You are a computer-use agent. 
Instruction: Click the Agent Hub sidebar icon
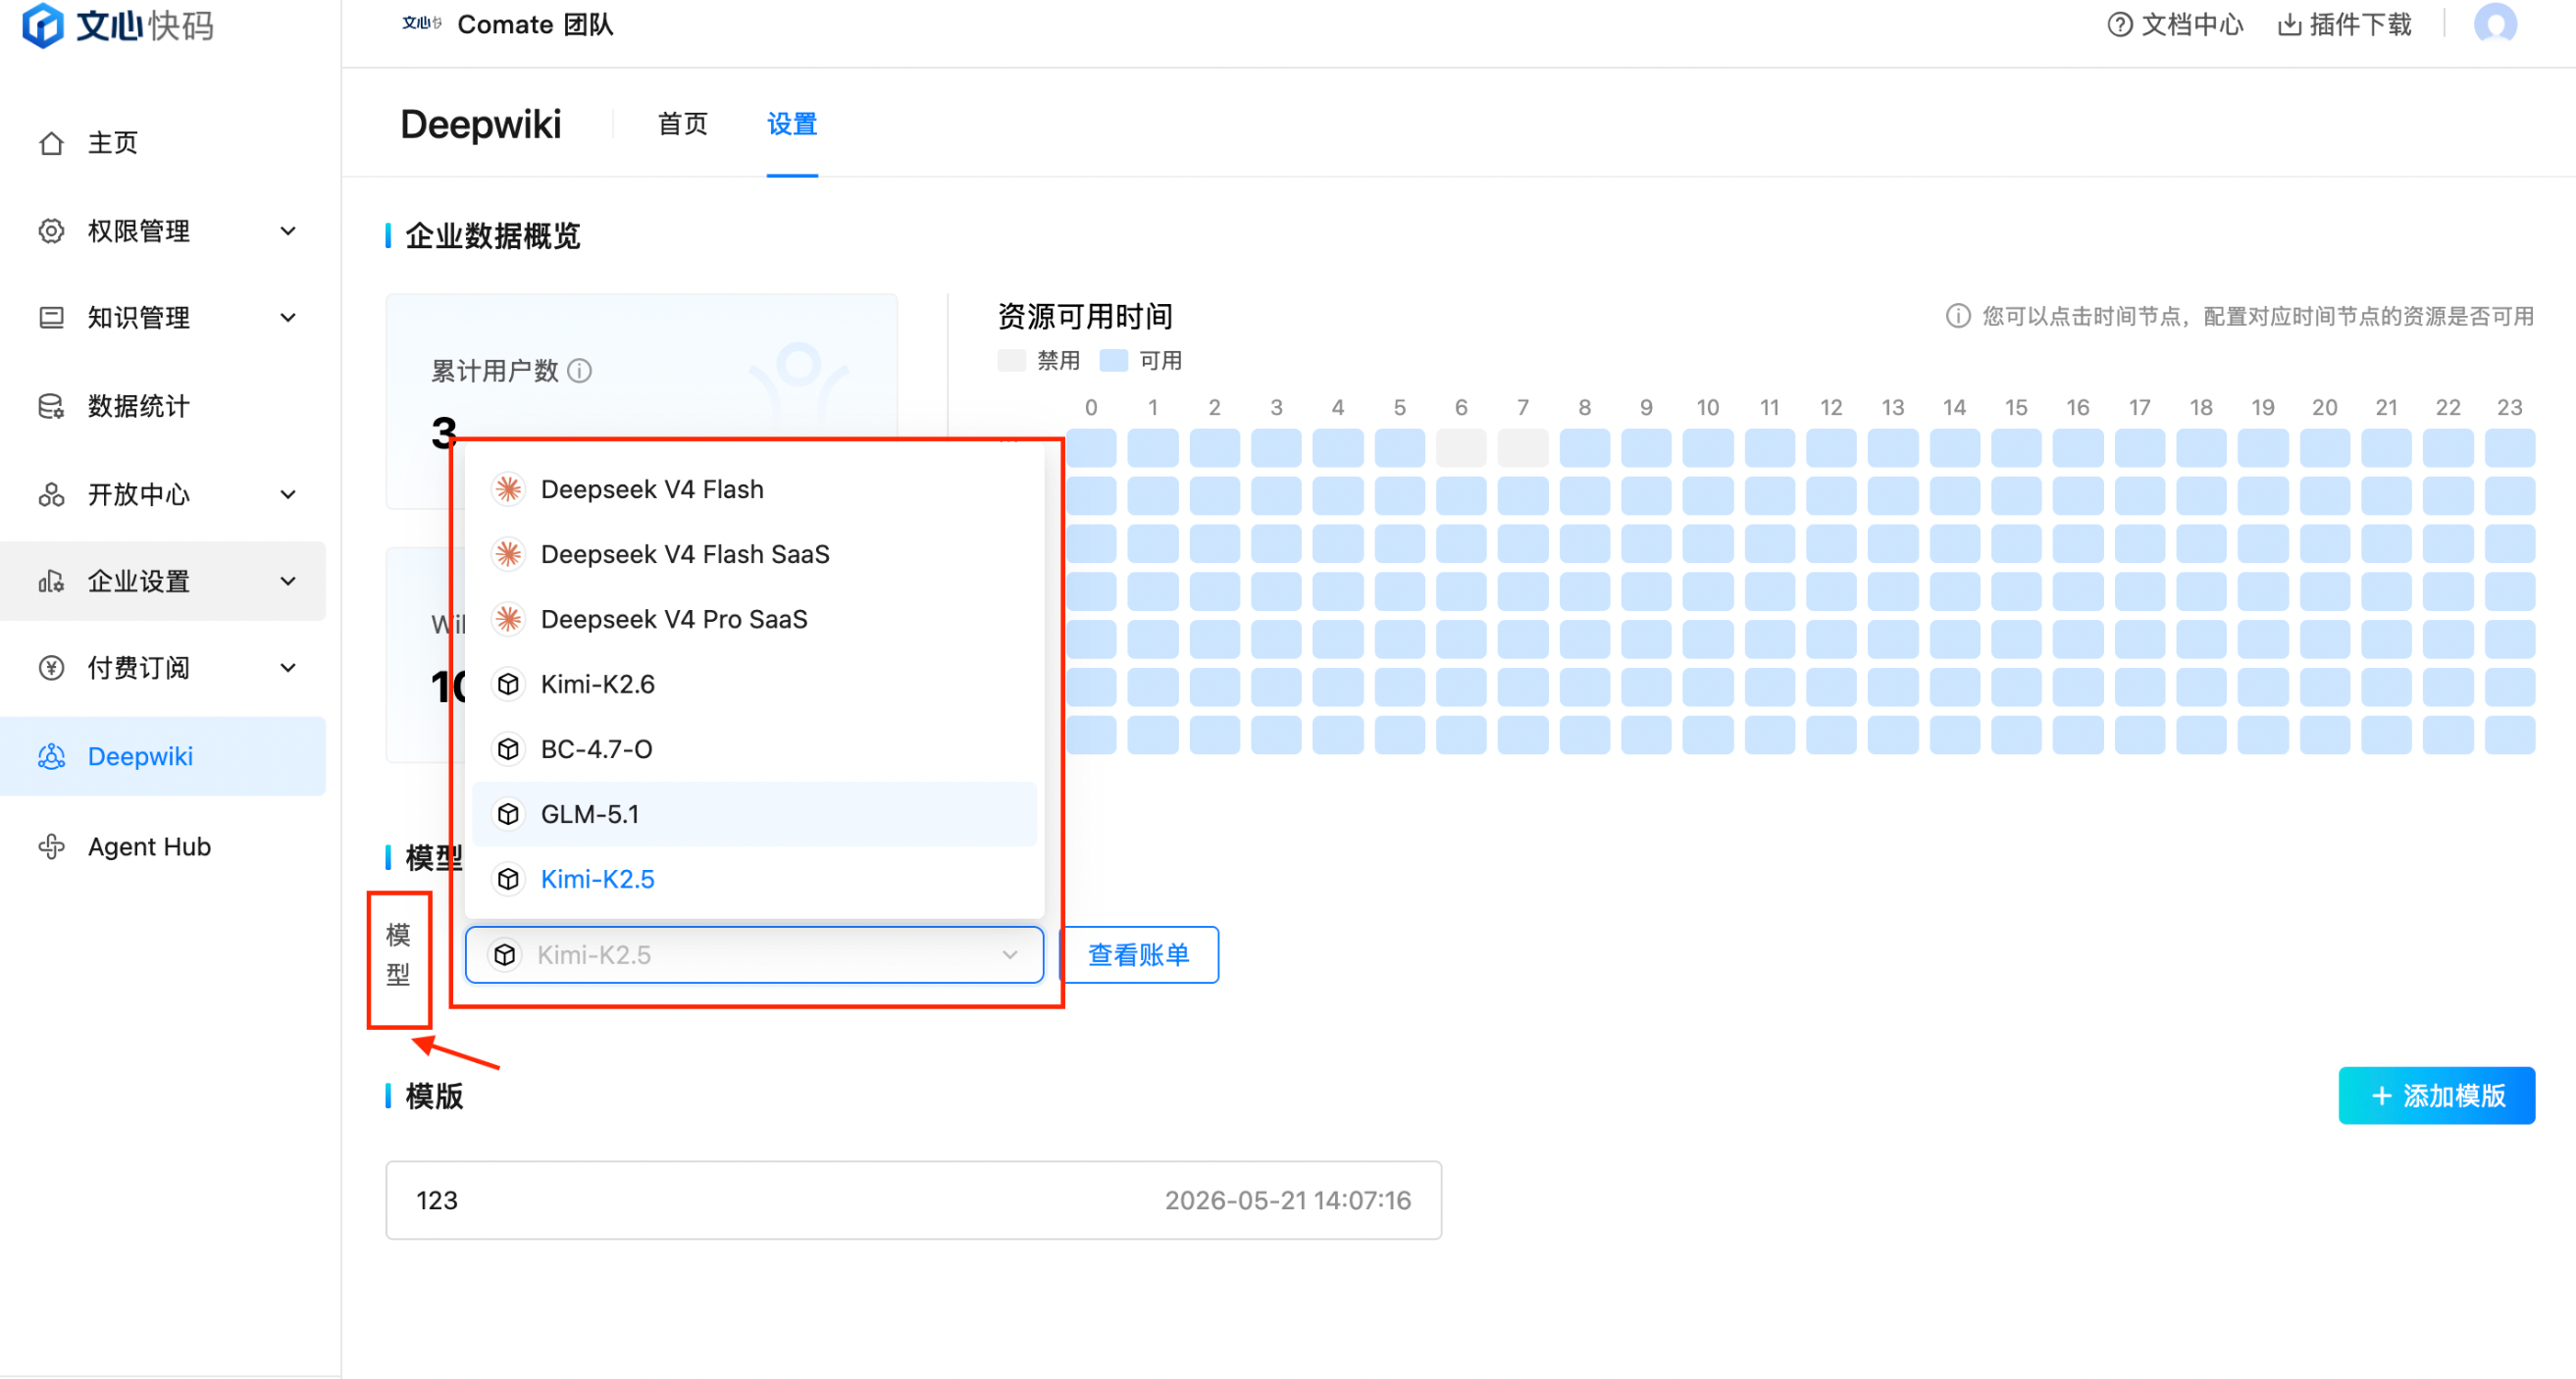pos(51,847)
